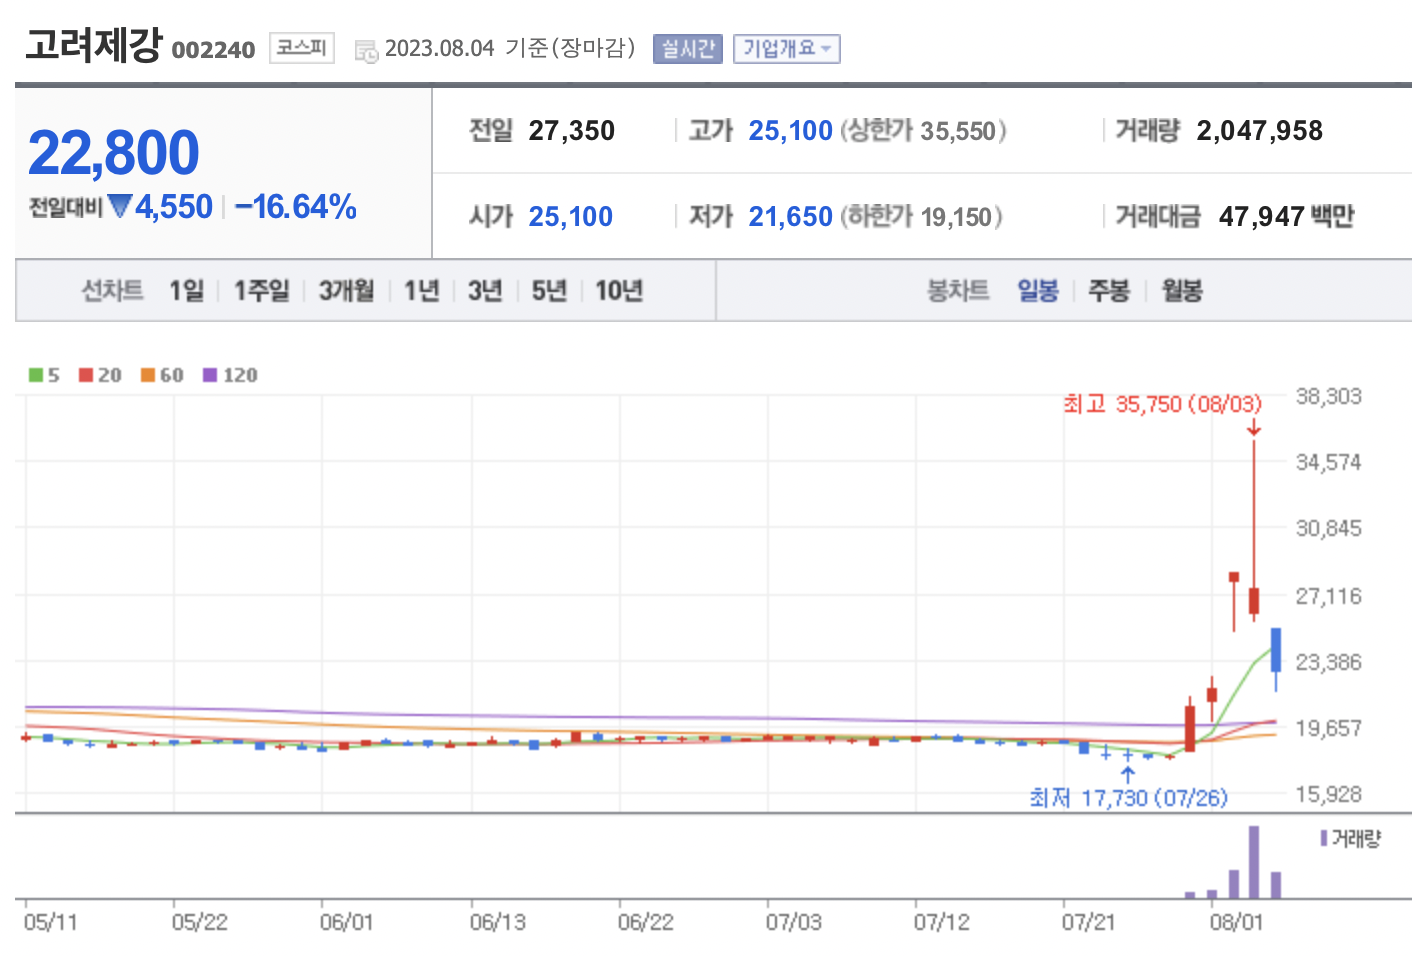1412x956 pixels.
Task: Select the 3개월 line chart period
Action: point(346,291)
